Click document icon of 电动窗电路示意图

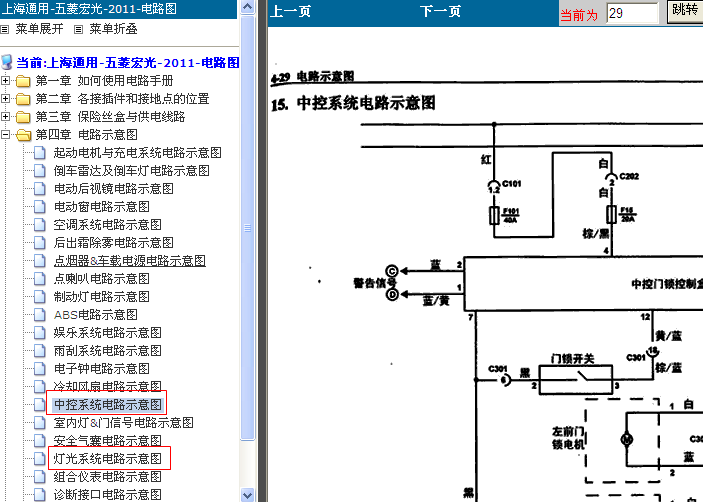click(x=40, y=207)
